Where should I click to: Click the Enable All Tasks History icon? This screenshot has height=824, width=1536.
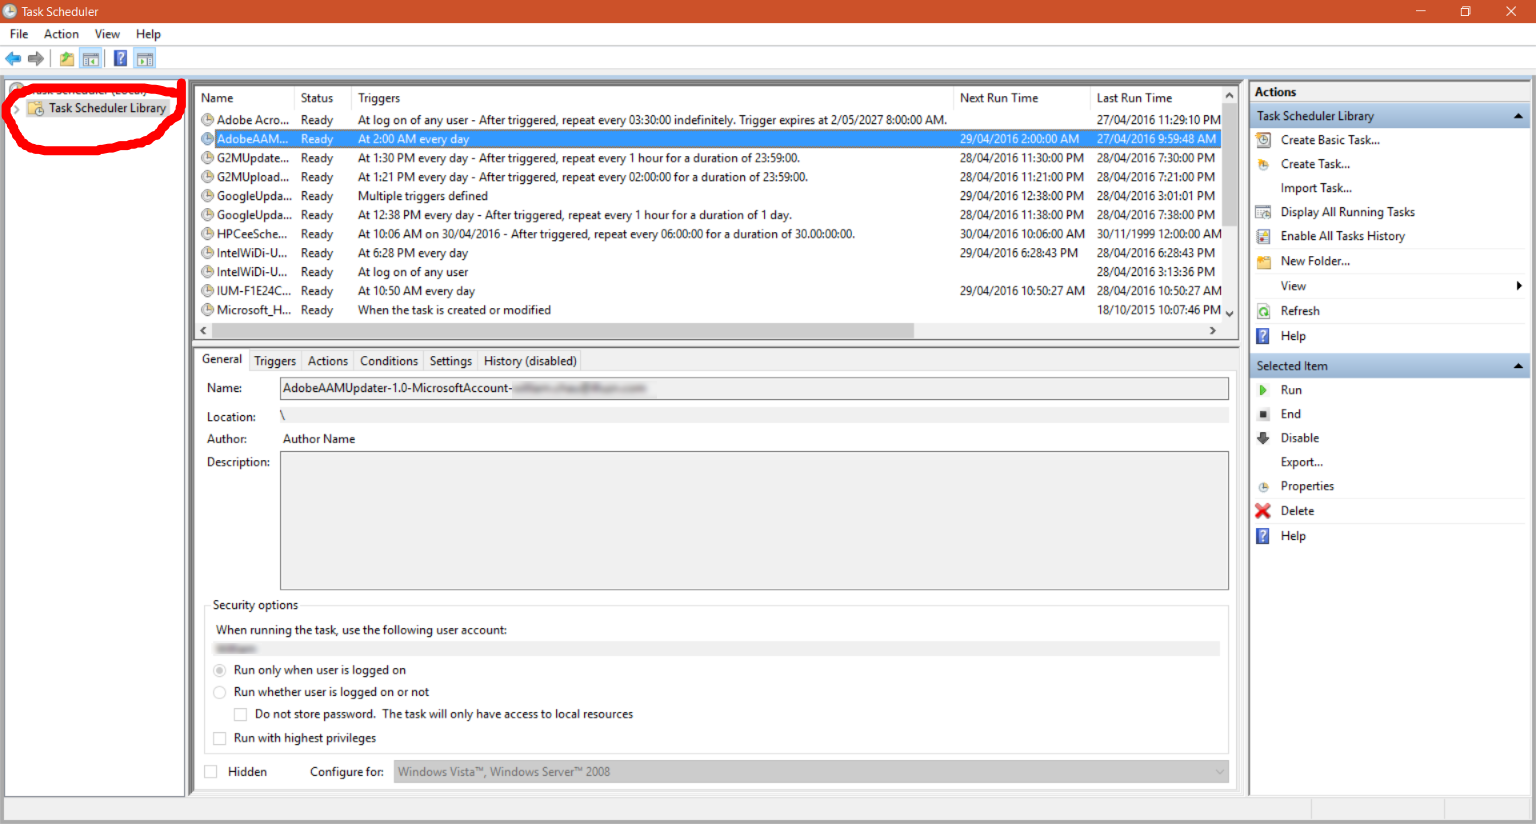pyautogui.click(x=1264, y=236)
